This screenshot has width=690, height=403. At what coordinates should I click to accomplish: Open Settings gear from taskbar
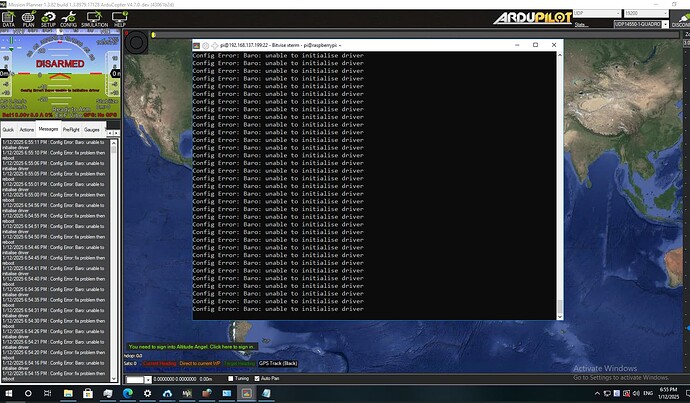147,393
